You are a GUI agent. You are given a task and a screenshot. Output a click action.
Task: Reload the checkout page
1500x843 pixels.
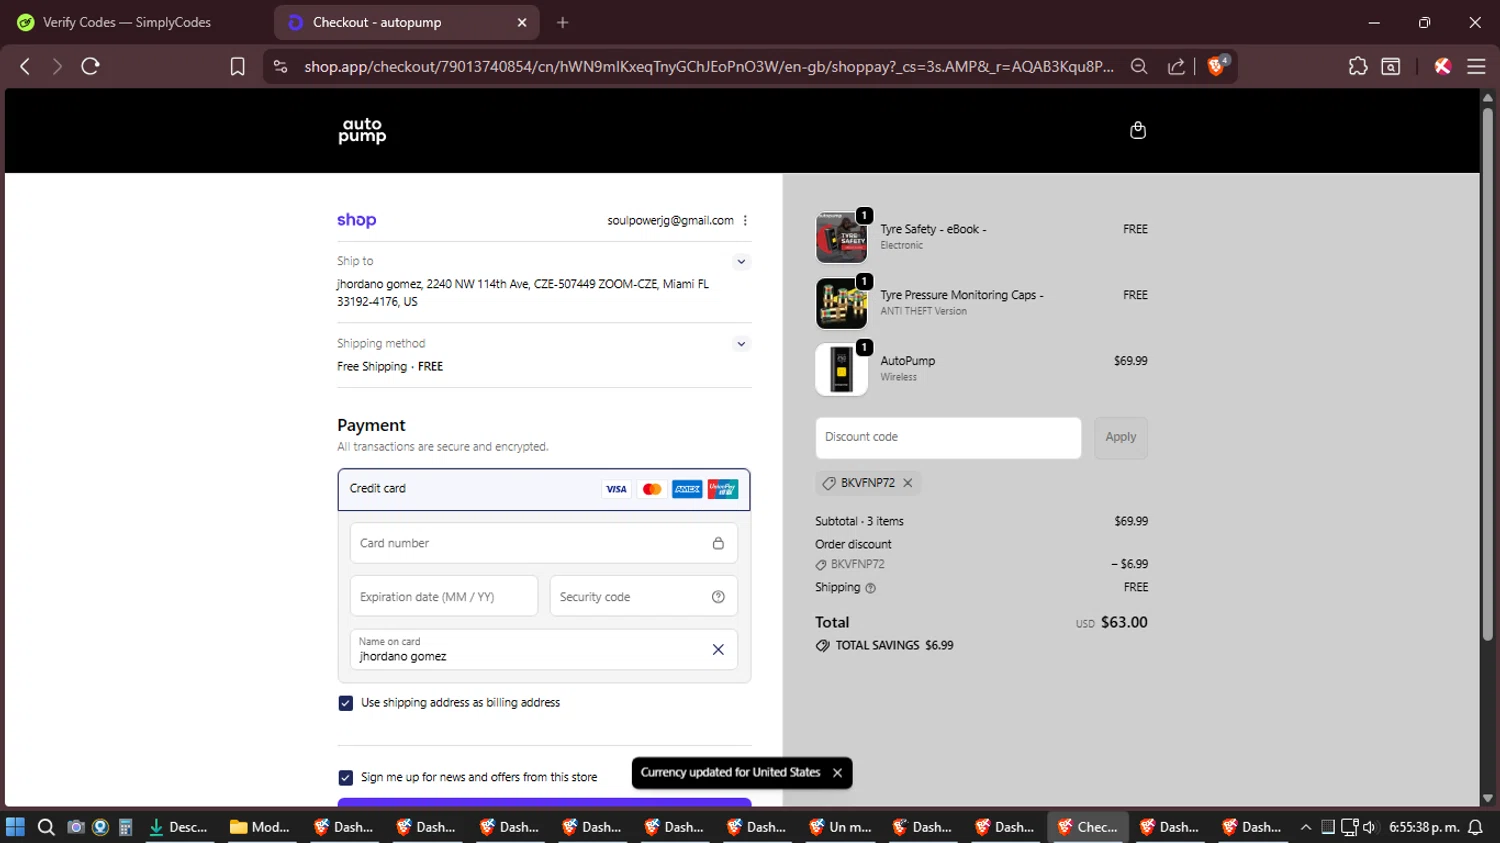tap(90, 66)
